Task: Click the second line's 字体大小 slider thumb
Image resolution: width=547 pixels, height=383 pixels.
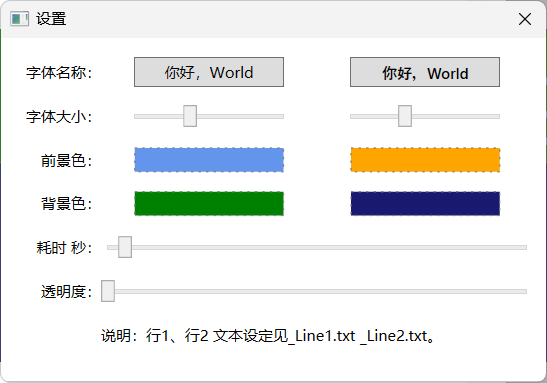Action: point(405,116)
